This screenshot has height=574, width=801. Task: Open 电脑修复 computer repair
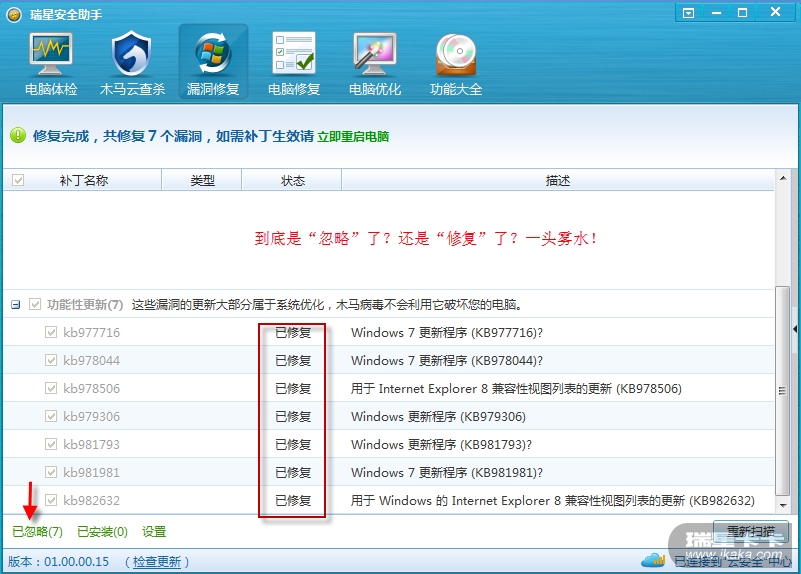coord(294,64)
